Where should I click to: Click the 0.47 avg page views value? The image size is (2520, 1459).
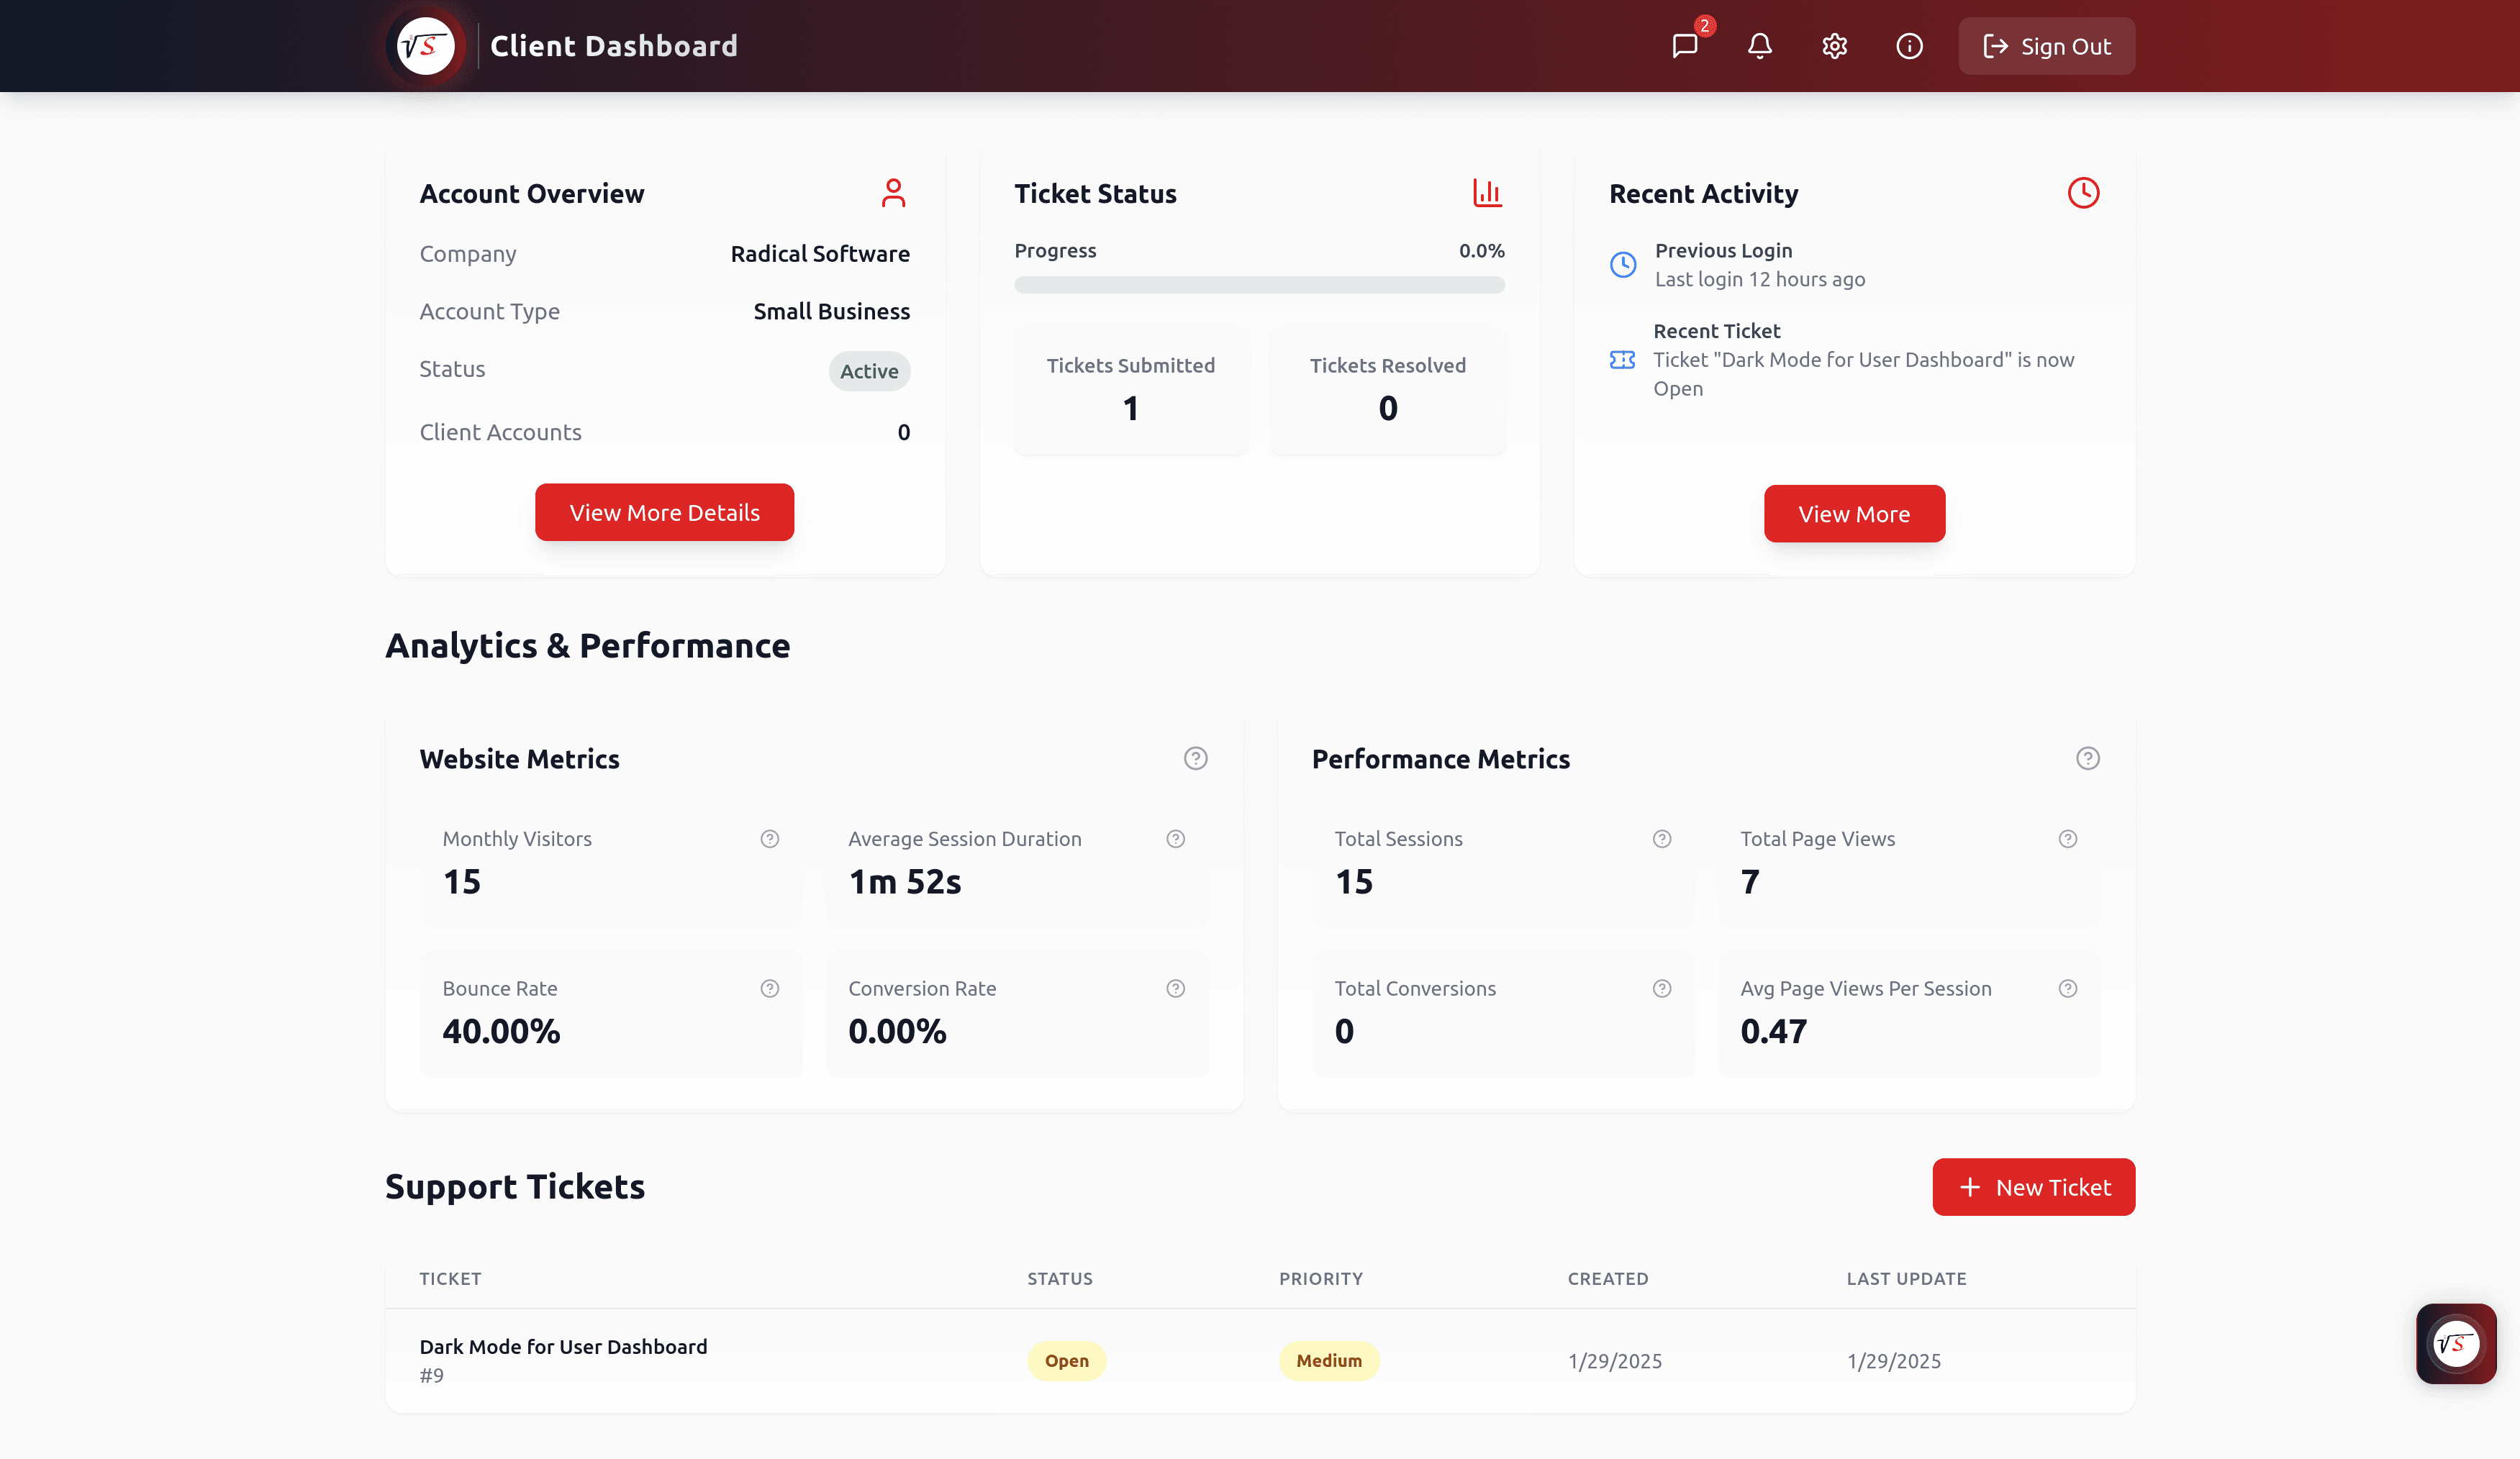pyautogui.click(x=1773, y=1031)
